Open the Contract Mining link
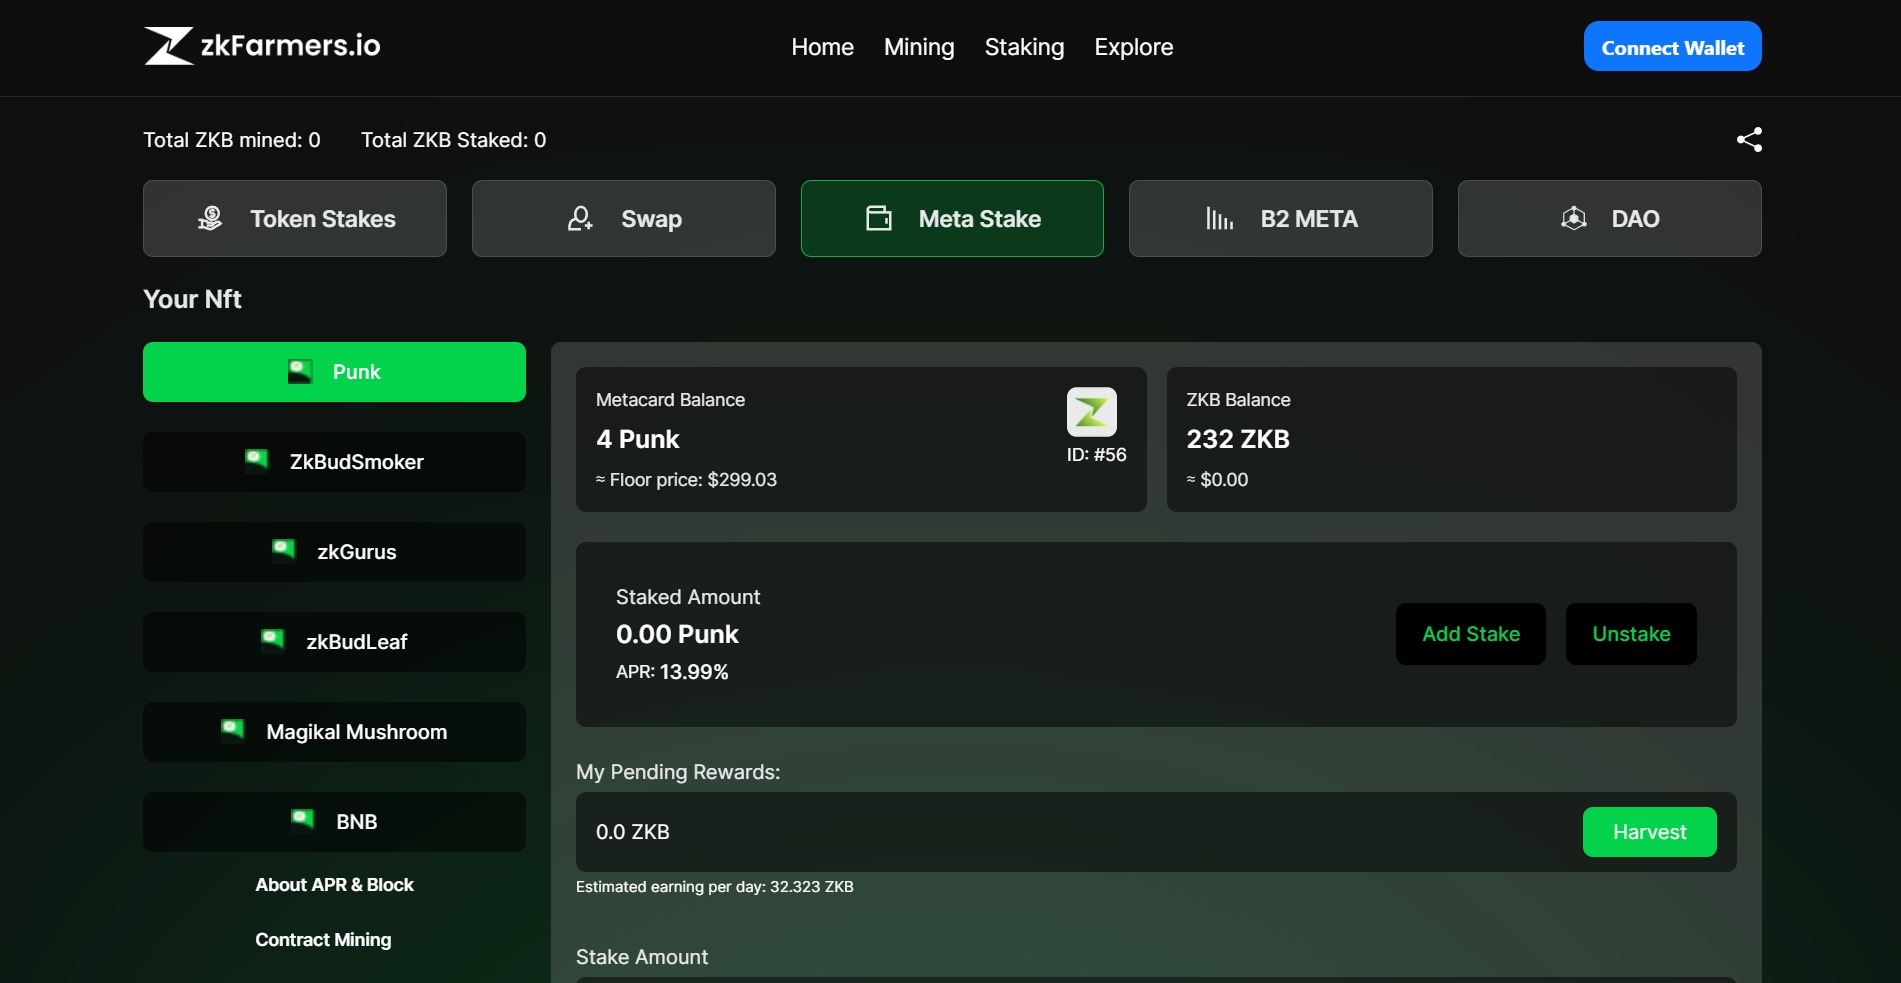This screenshot has height=983, width=1901. point(323,940)
